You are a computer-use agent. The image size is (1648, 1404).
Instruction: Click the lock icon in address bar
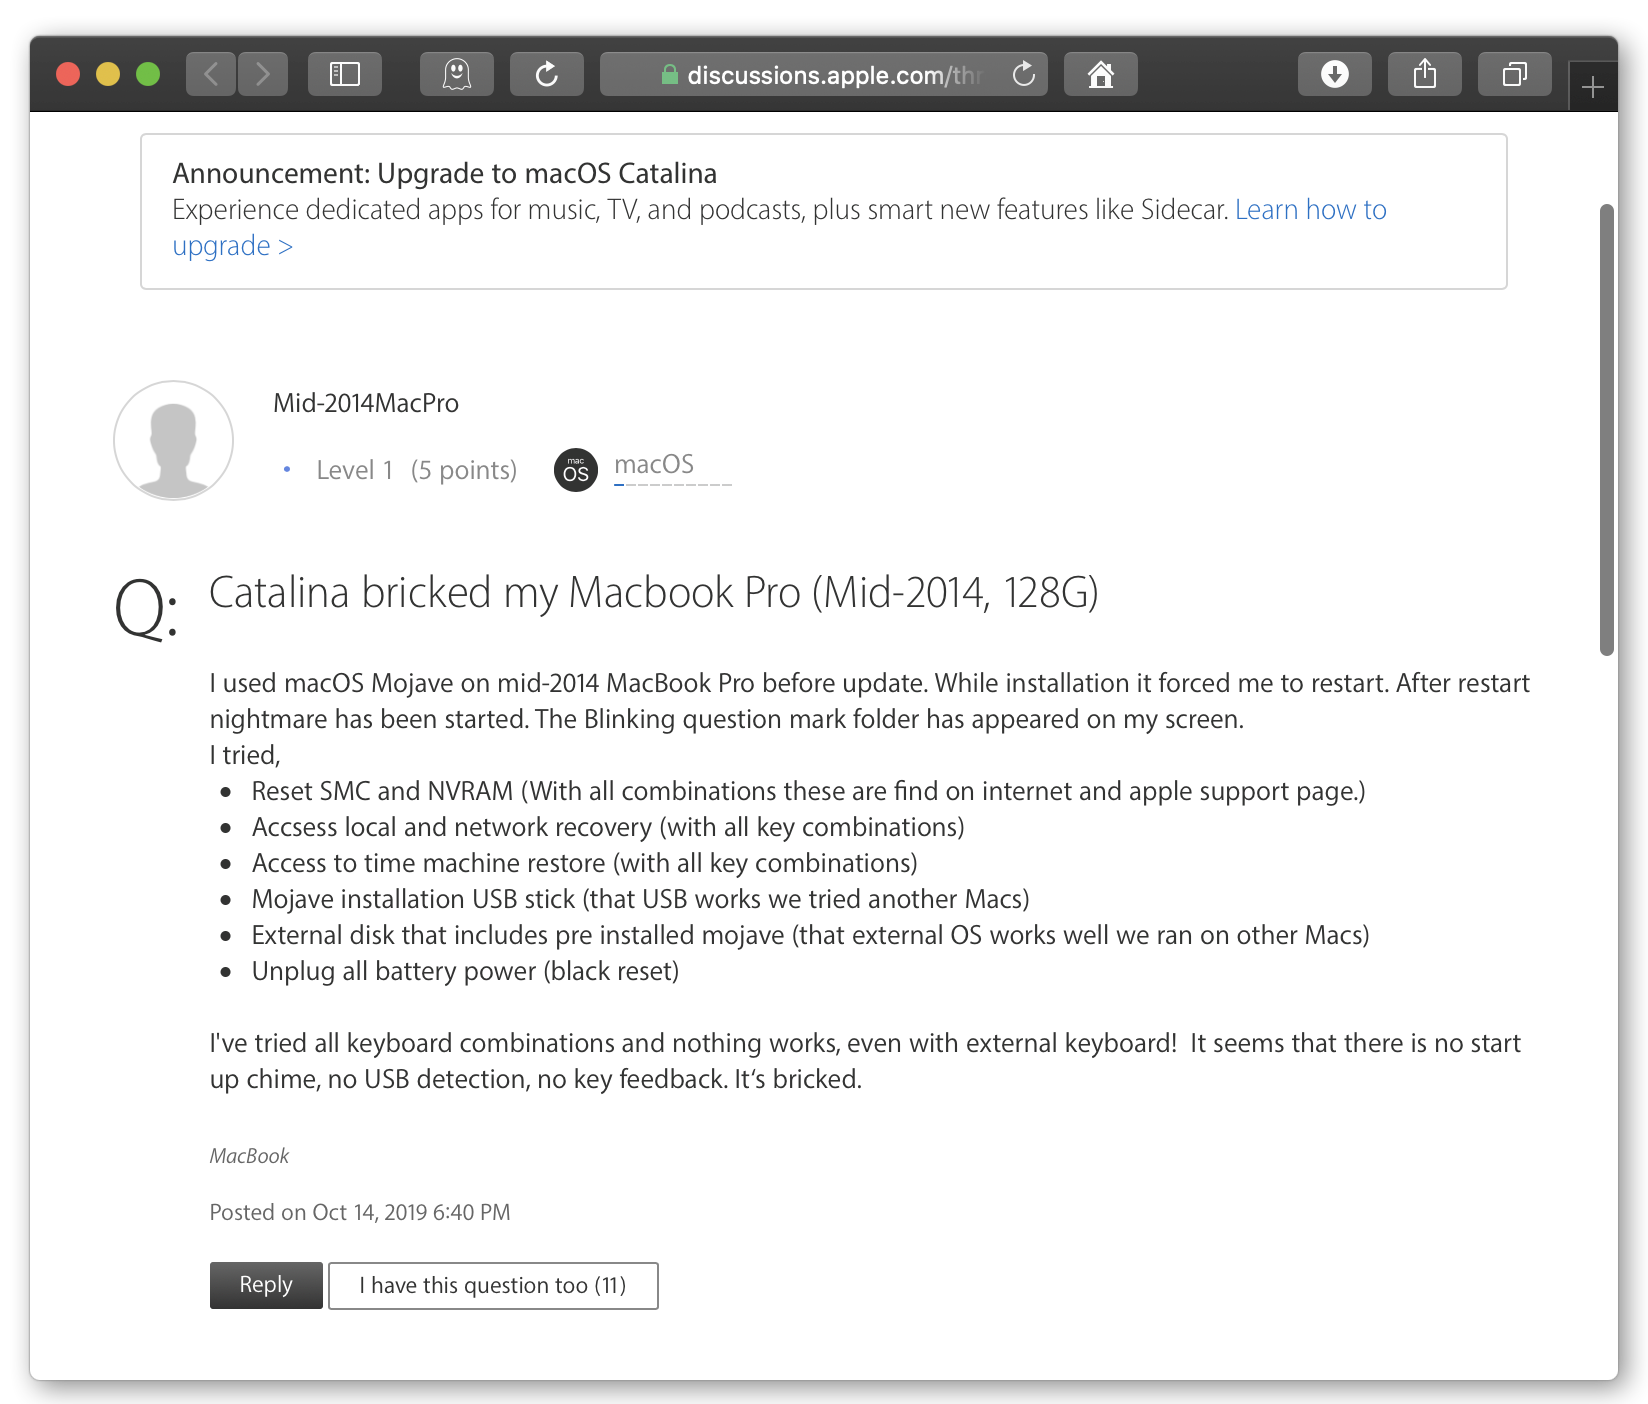(670, 75)
